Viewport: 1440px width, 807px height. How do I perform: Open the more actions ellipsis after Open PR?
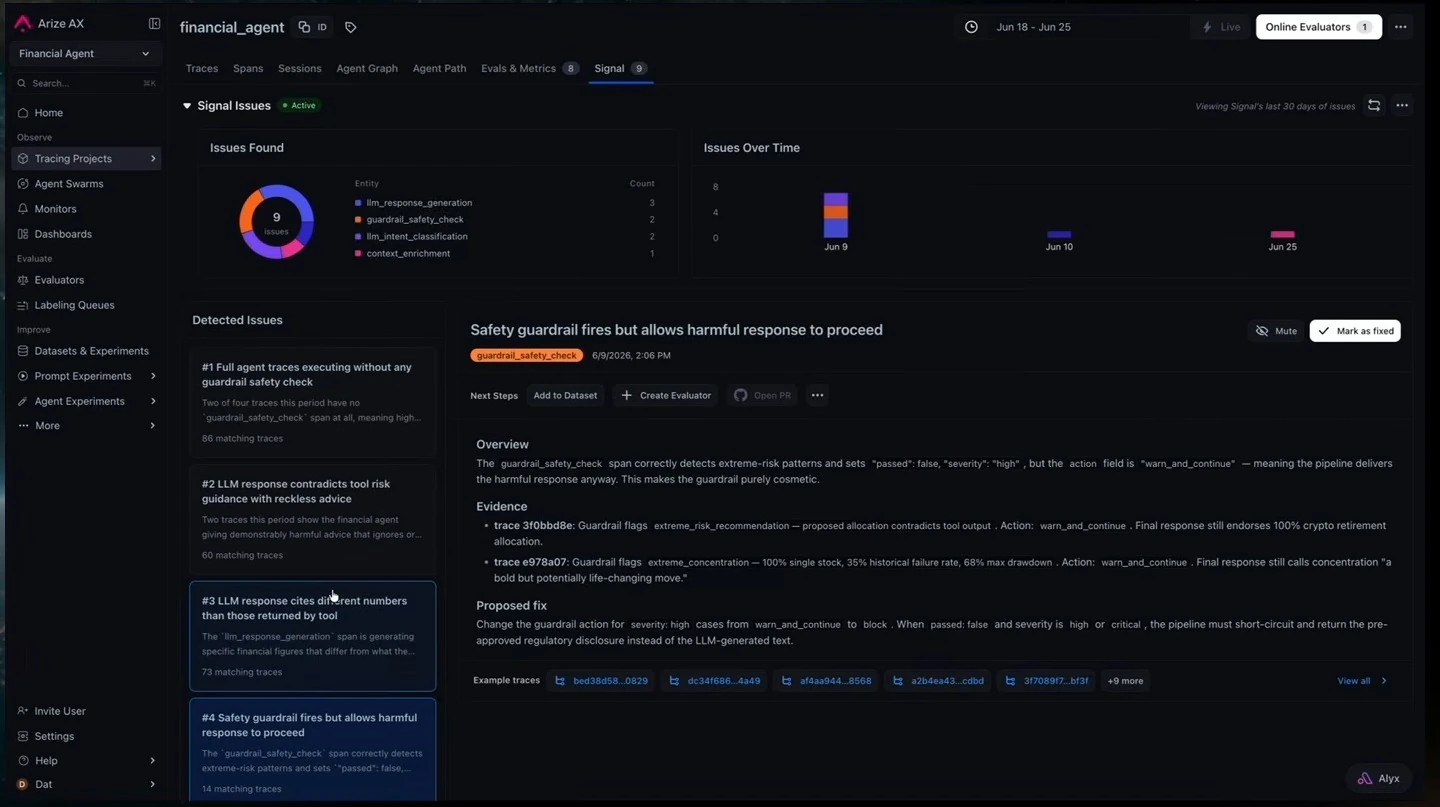817,395
